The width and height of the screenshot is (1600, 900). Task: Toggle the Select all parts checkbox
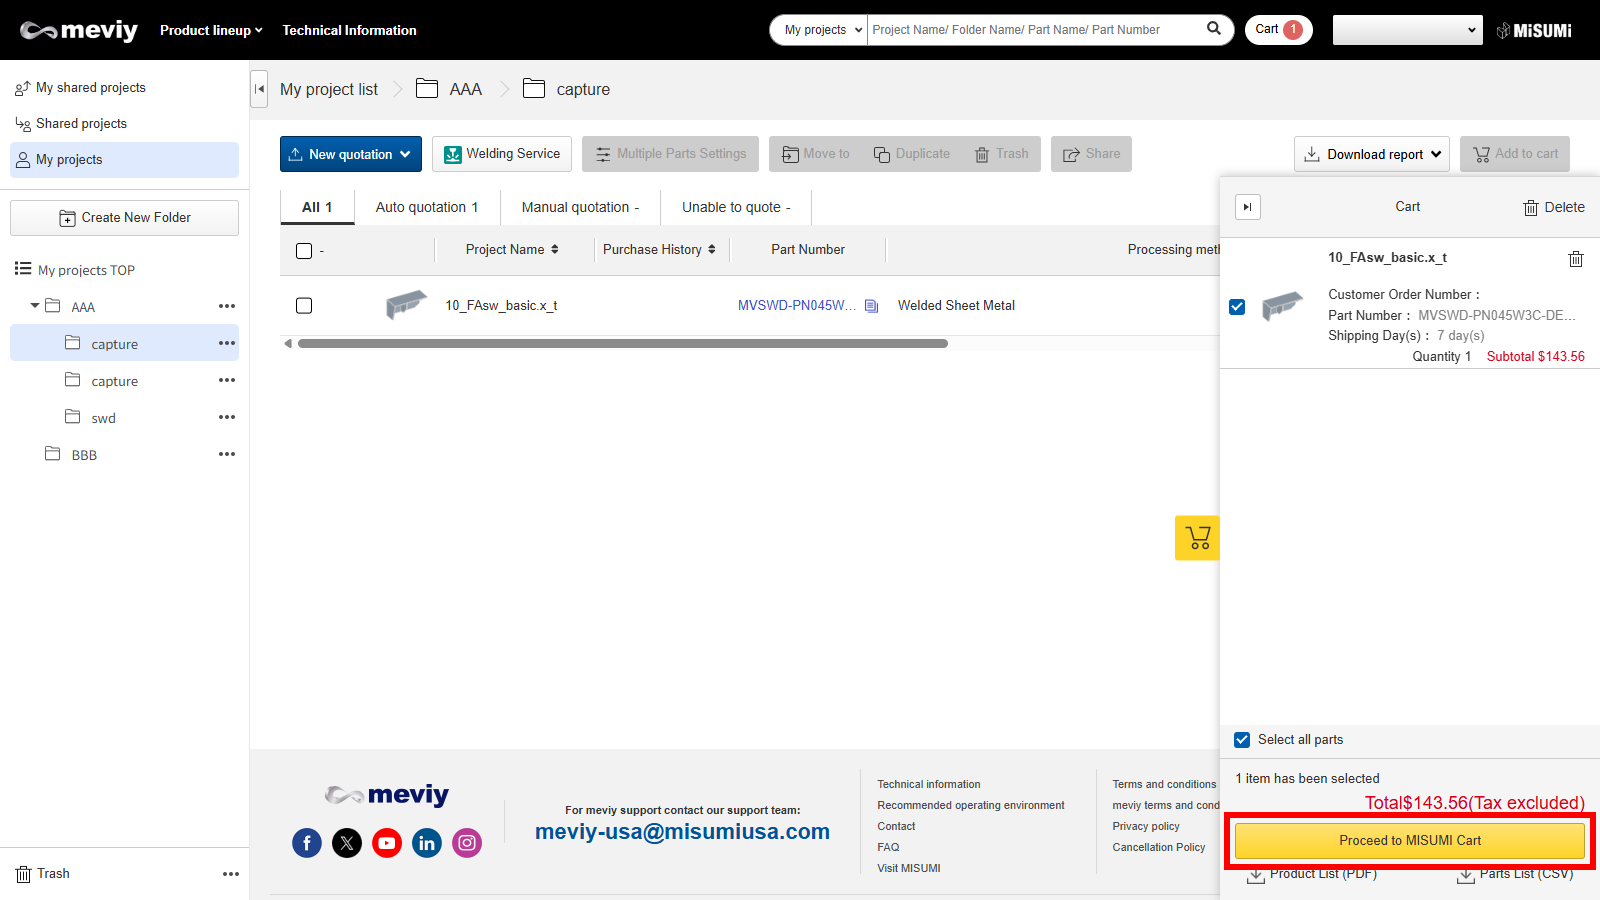pos(1242,740)
